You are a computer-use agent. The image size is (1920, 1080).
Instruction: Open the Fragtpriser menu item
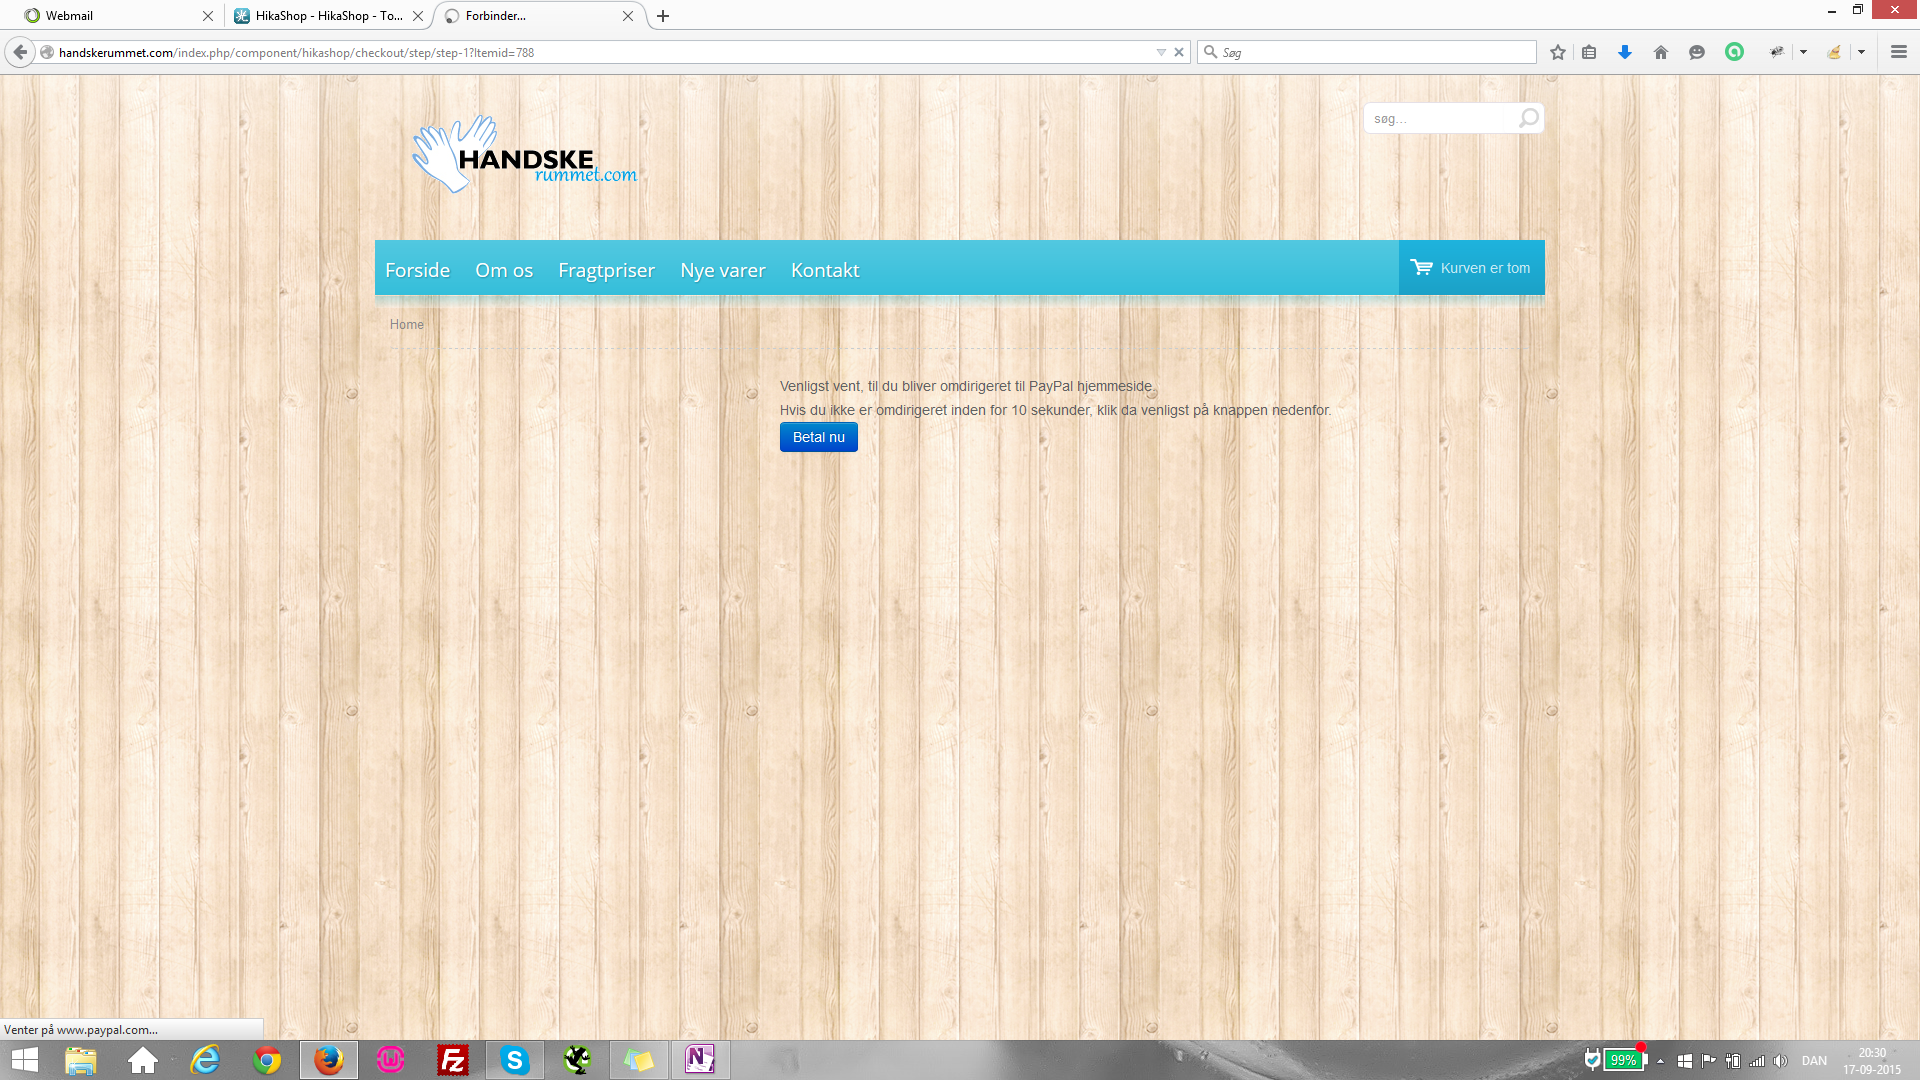(x=606, y=270)
